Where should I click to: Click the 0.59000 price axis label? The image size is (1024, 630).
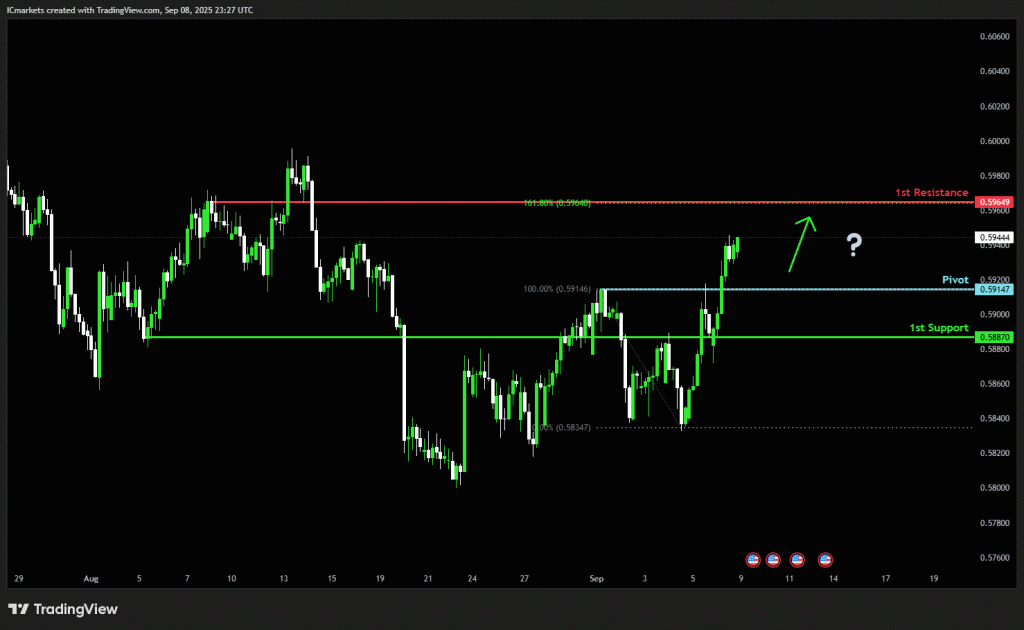(995, 314)
